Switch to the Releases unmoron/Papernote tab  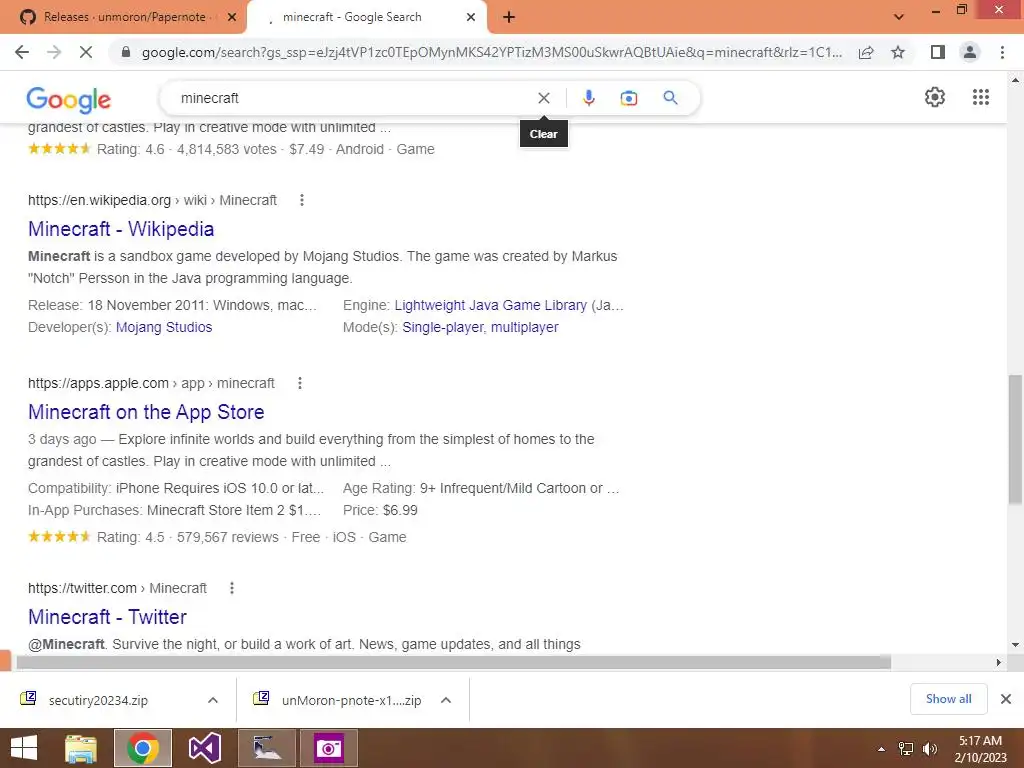(x=124, y=18)
